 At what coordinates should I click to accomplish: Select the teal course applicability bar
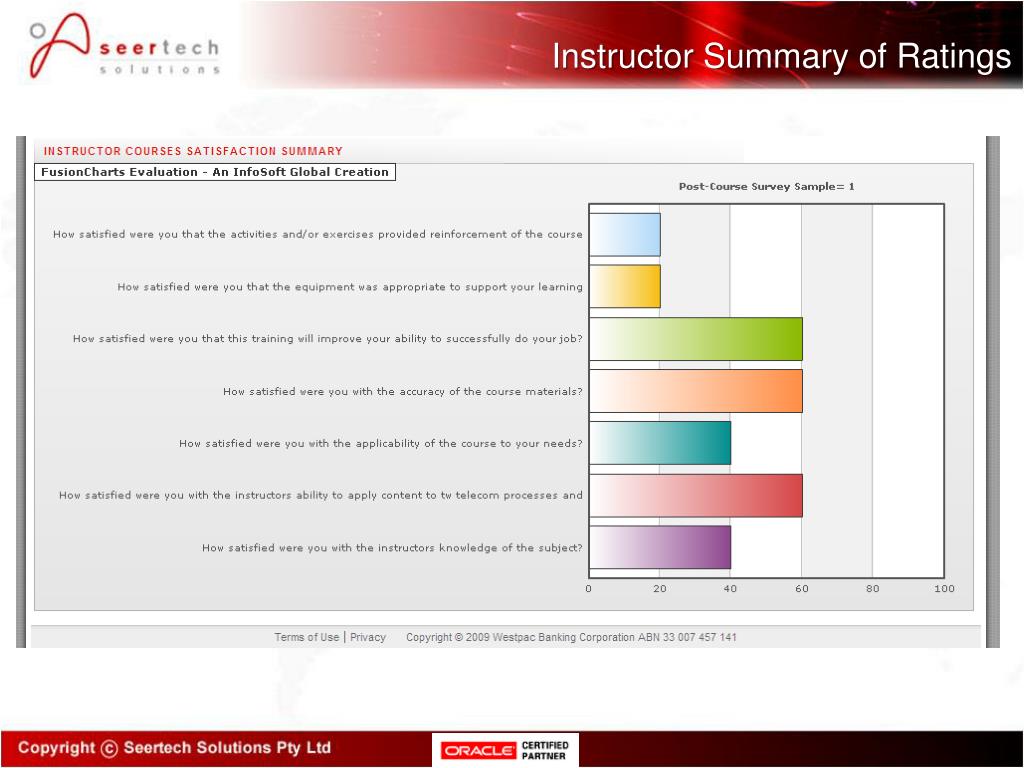coord(660,443)
